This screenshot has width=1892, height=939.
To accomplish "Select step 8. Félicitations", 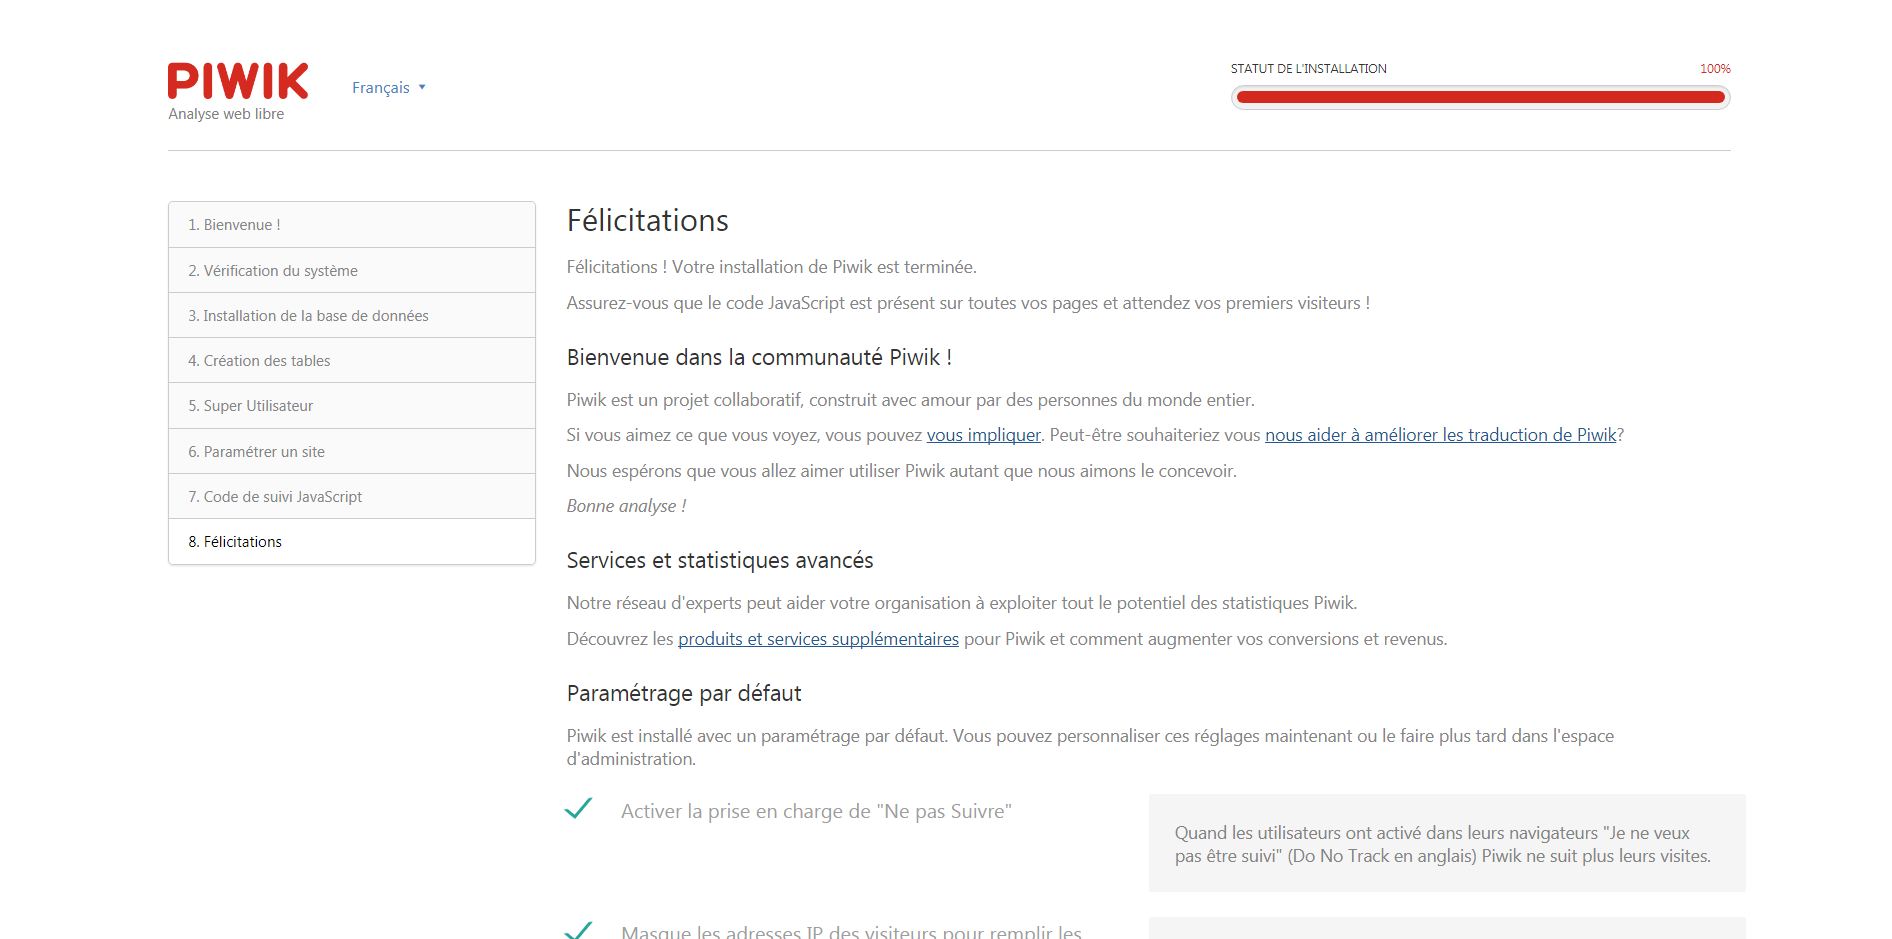I will 235,542.
